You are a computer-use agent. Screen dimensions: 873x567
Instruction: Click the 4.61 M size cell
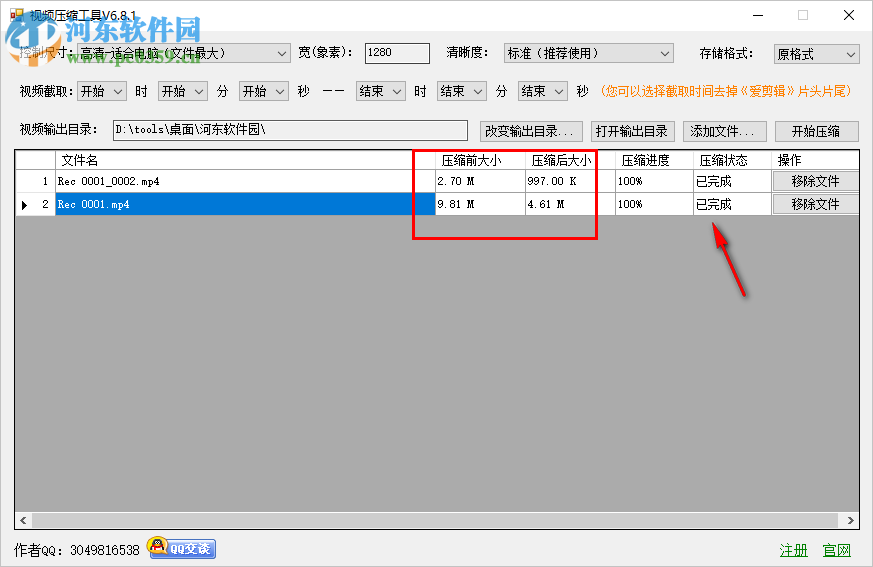pyautogui.click(x=570, y=204)
